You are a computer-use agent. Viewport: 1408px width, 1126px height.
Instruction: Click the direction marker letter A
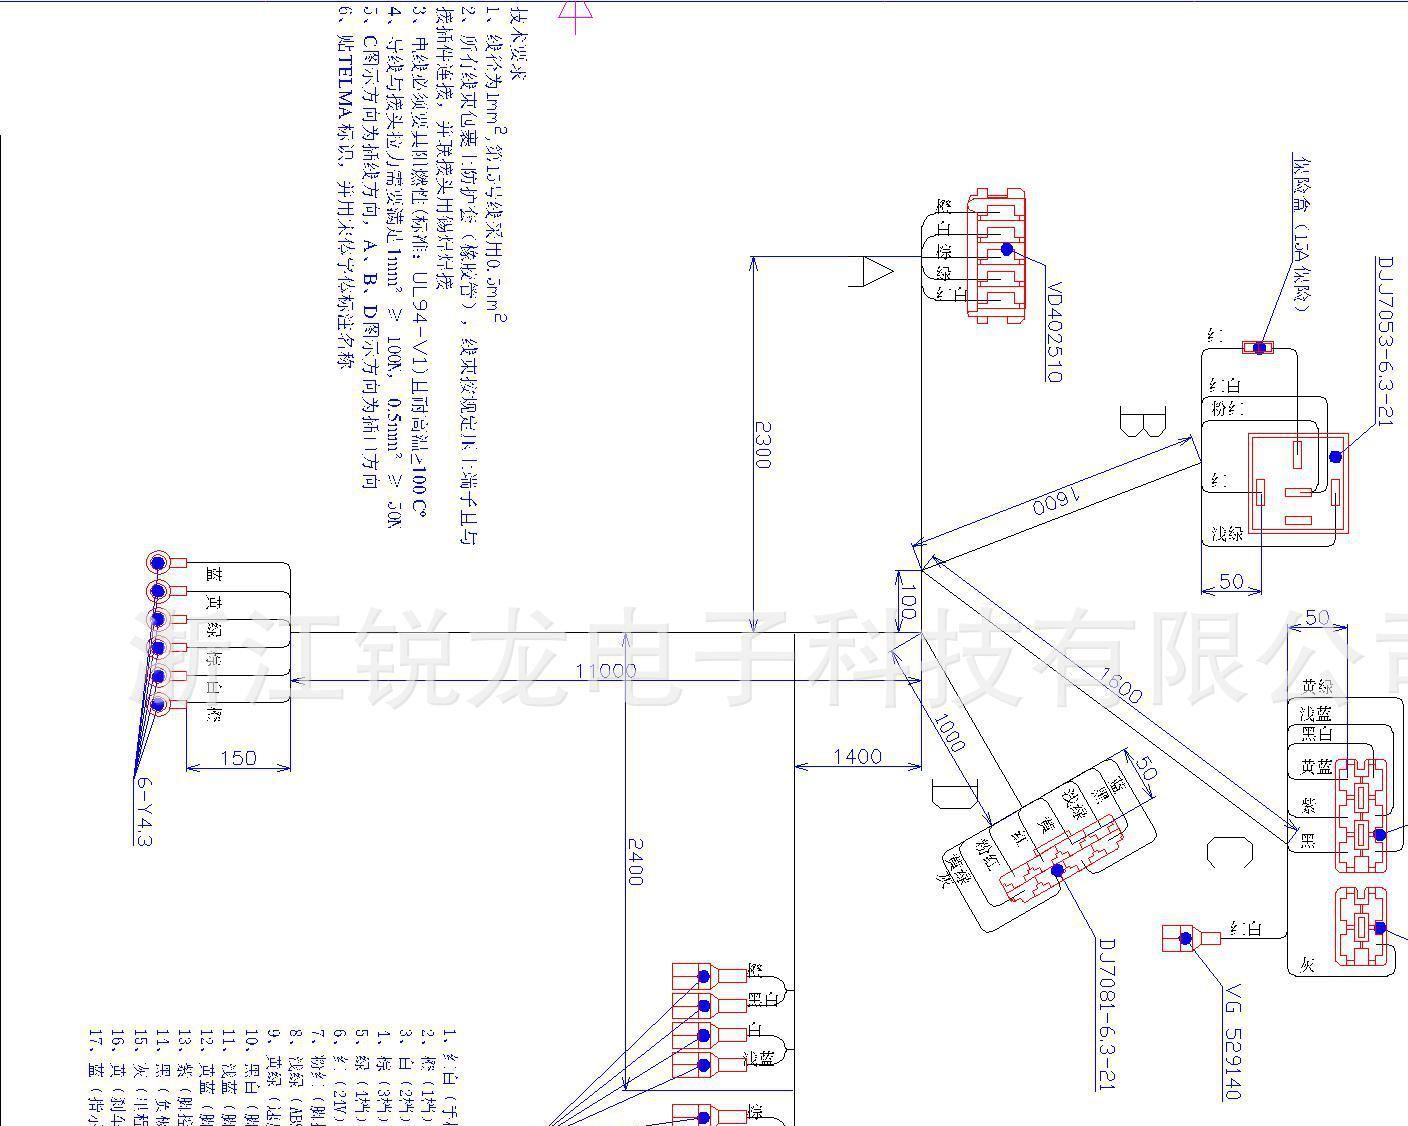tap(871, 272)
